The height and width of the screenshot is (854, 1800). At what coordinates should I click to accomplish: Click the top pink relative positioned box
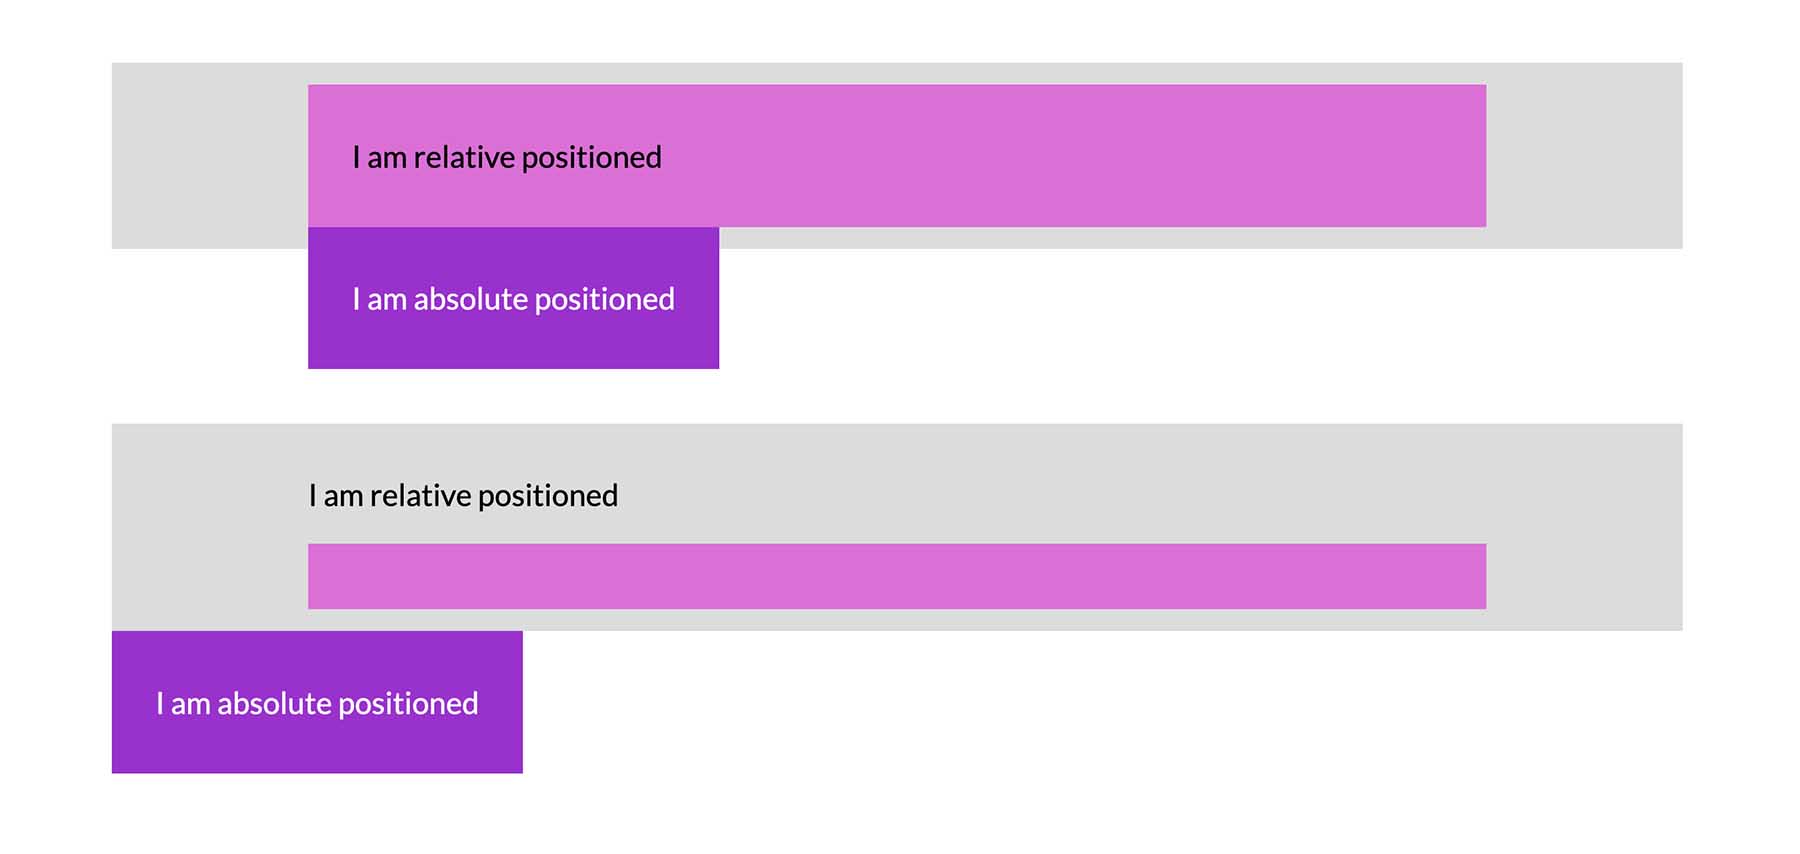1000,156
